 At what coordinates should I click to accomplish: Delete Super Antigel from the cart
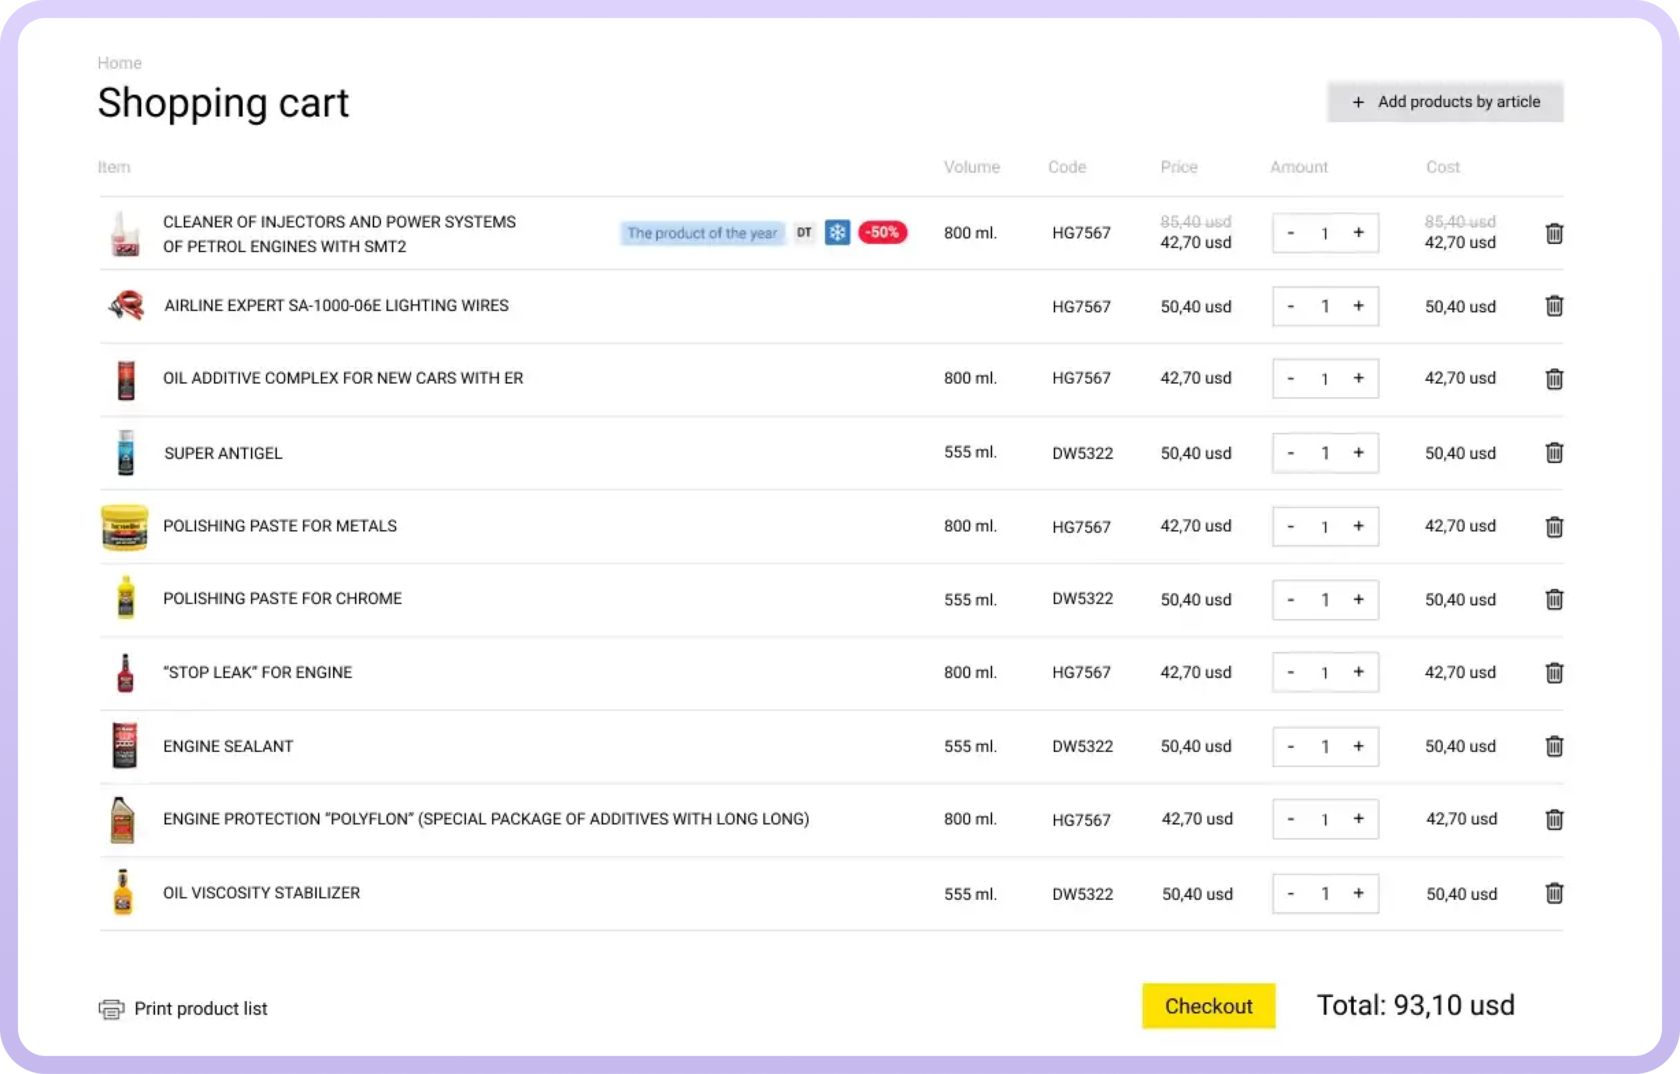click(x=1554, y=453)
